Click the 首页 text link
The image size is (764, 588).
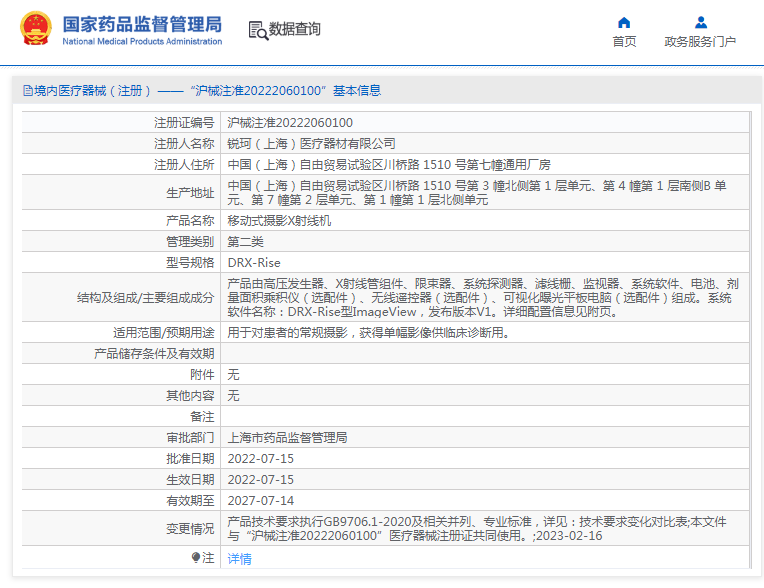(624, 42)
